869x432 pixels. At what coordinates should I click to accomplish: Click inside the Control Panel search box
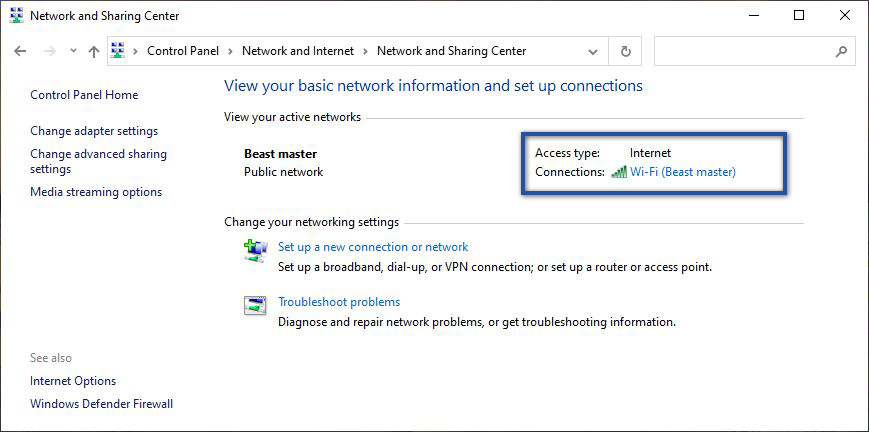pyautogui.click(x=745, y=51)
